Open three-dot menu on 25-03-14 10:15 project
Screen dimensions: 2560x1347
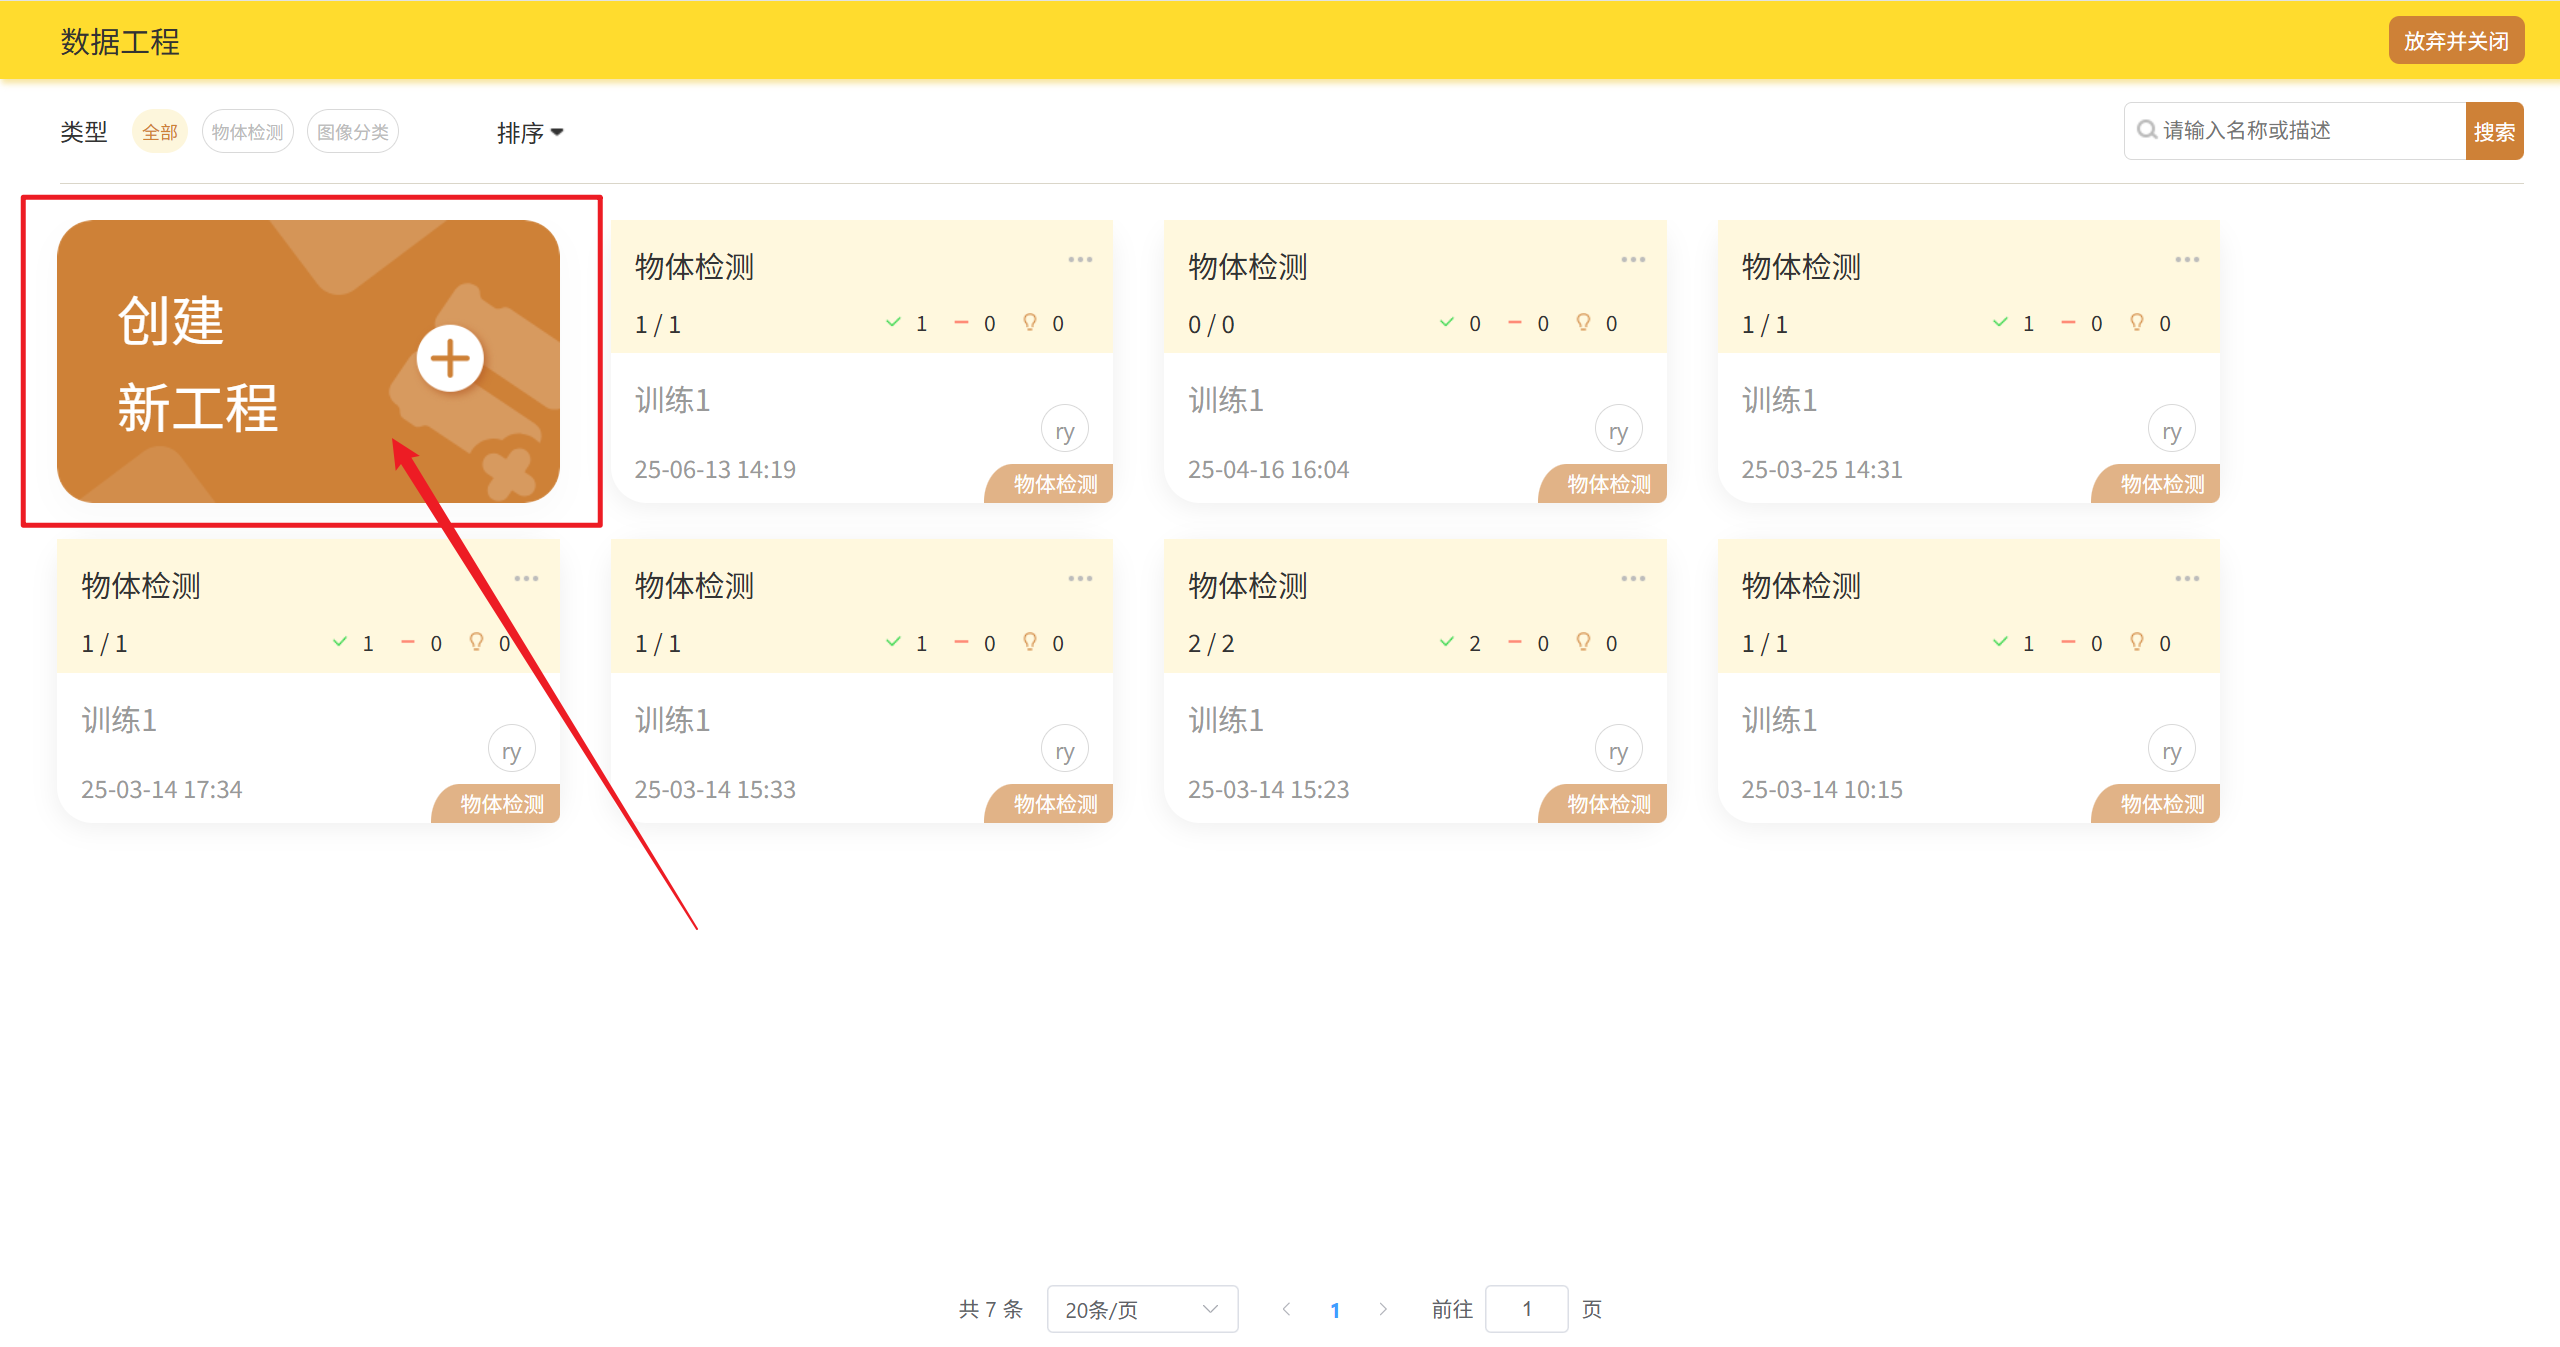click(x=2186, y=579)
